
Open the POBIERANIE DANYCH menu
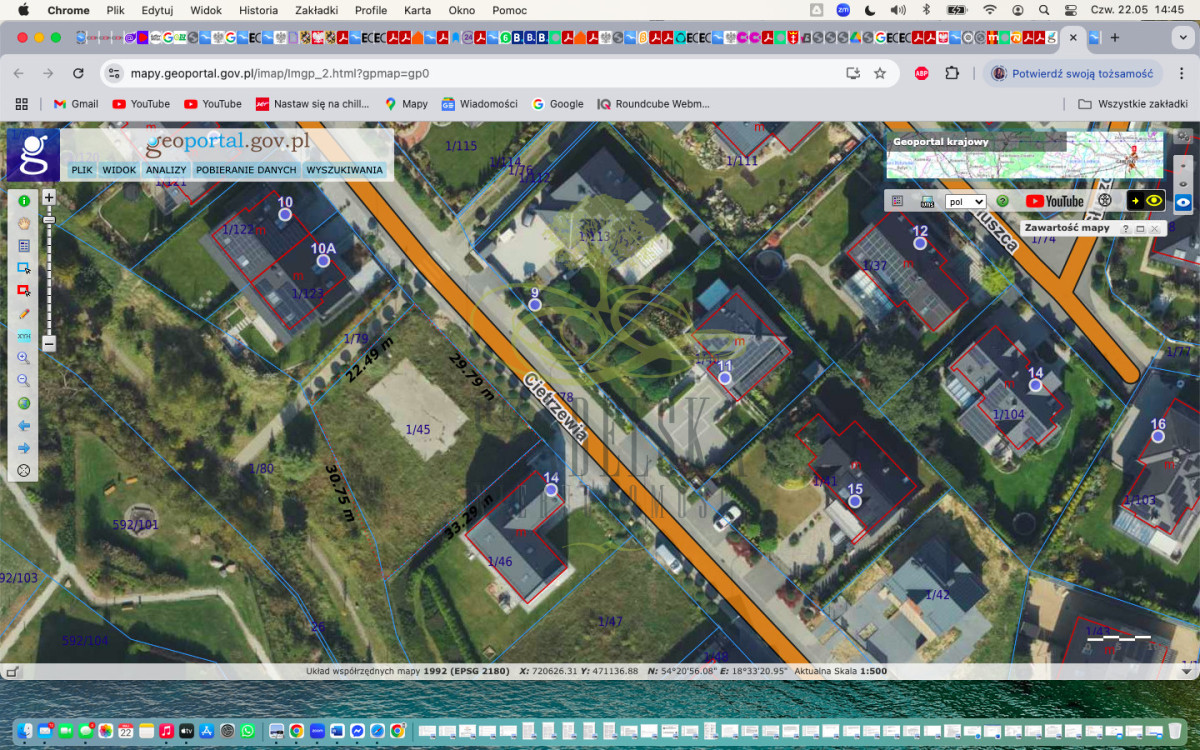[246, 170]
